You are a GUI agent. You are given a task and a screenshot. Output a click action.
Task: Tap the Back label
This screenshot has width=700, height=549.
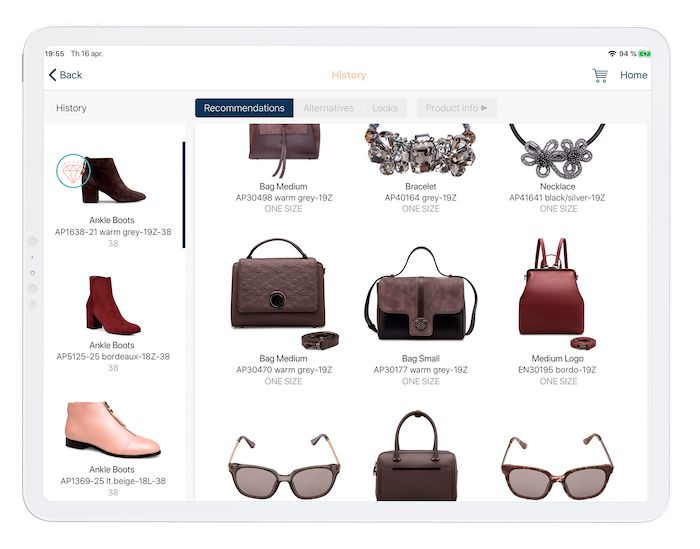[x=71, y=75]
